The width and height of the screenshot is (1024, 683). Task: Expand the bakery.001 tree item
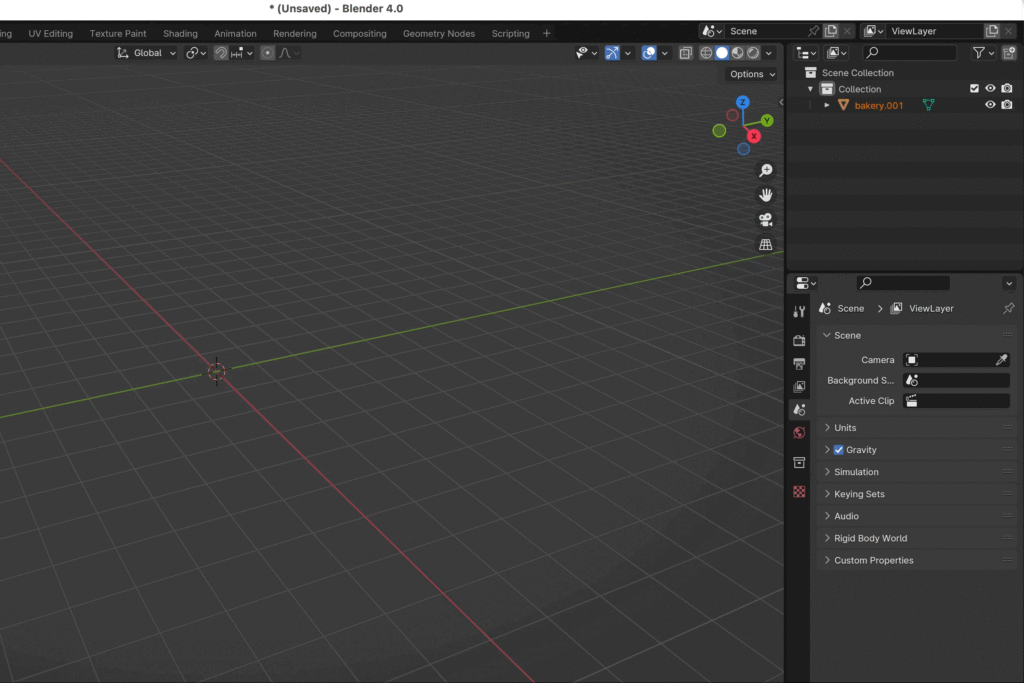click(827, 105)
